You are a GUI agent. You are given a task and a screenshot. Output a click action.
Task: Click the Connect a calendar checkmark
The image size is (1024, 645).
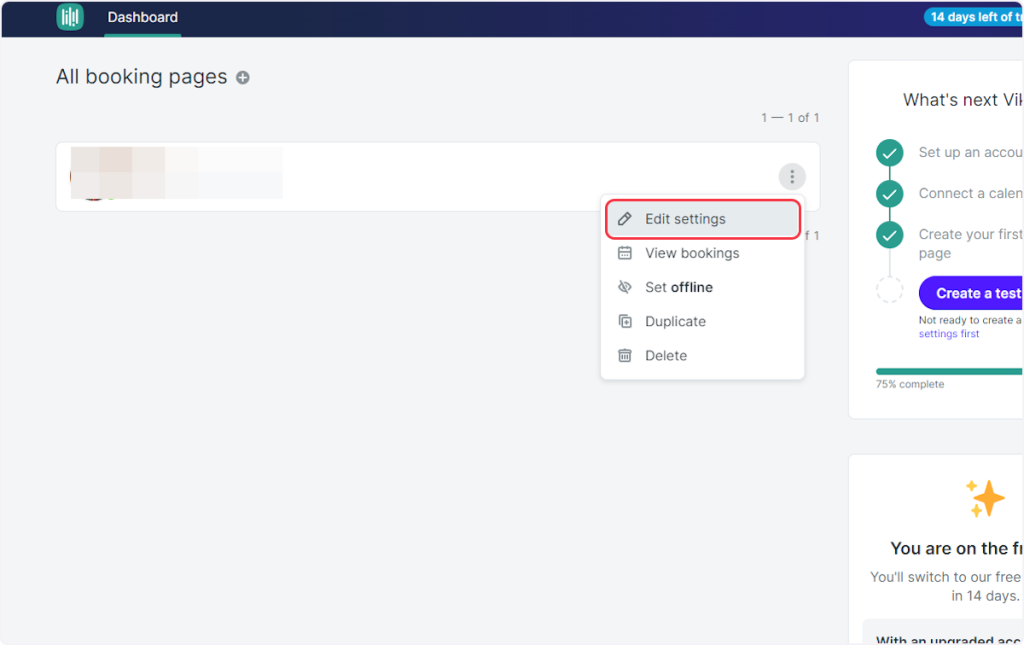(x=889, y=194)
